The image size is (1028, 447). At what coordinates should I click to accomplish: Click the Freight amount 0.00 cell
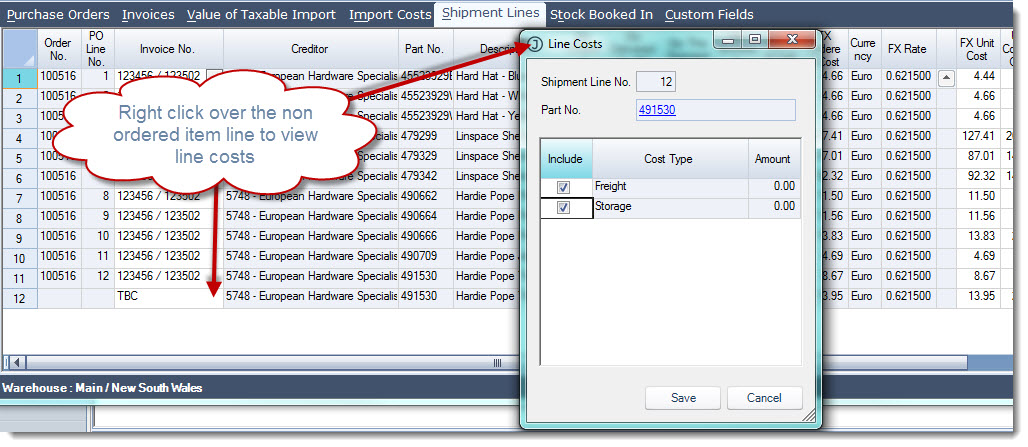point(774,187)
